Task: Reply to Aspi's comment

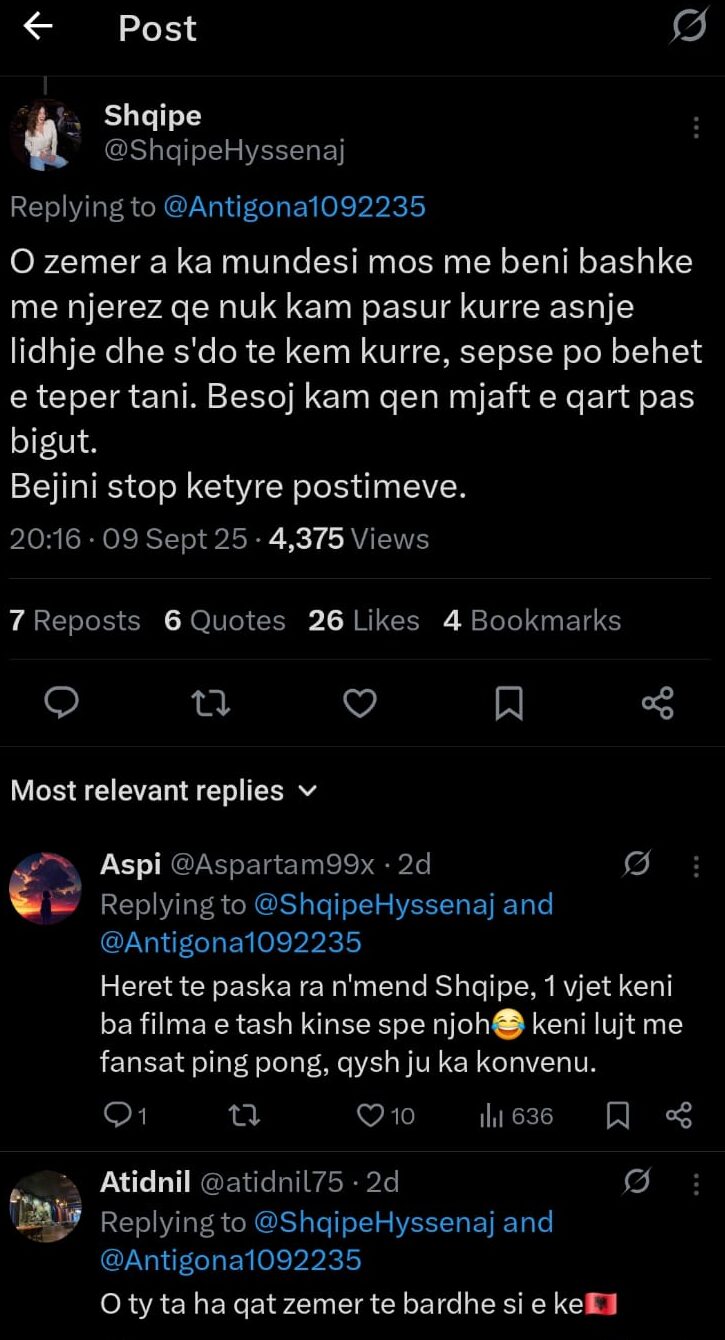Action: 118,1115
